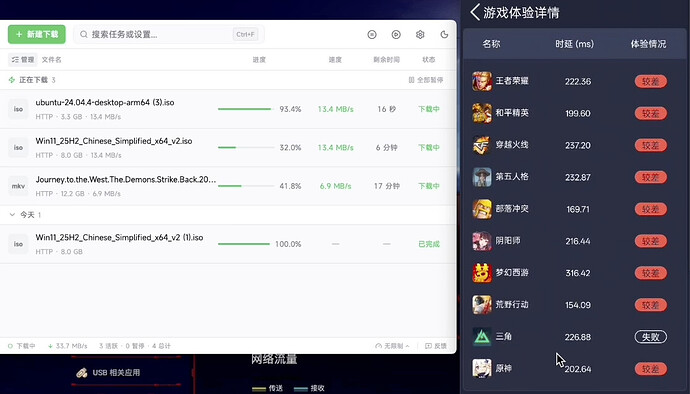Sort by the 进度 column header

coord(259,59)
